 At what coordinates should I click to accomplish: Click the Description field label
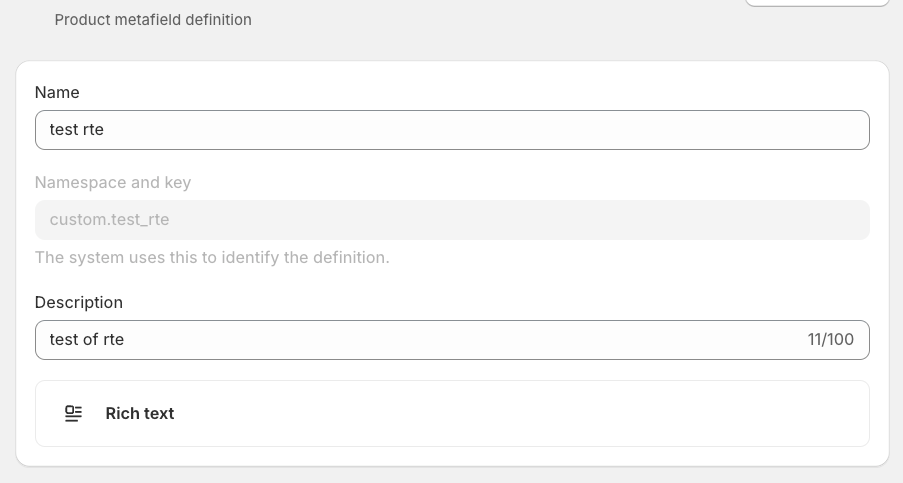click(x=79, y=302)
